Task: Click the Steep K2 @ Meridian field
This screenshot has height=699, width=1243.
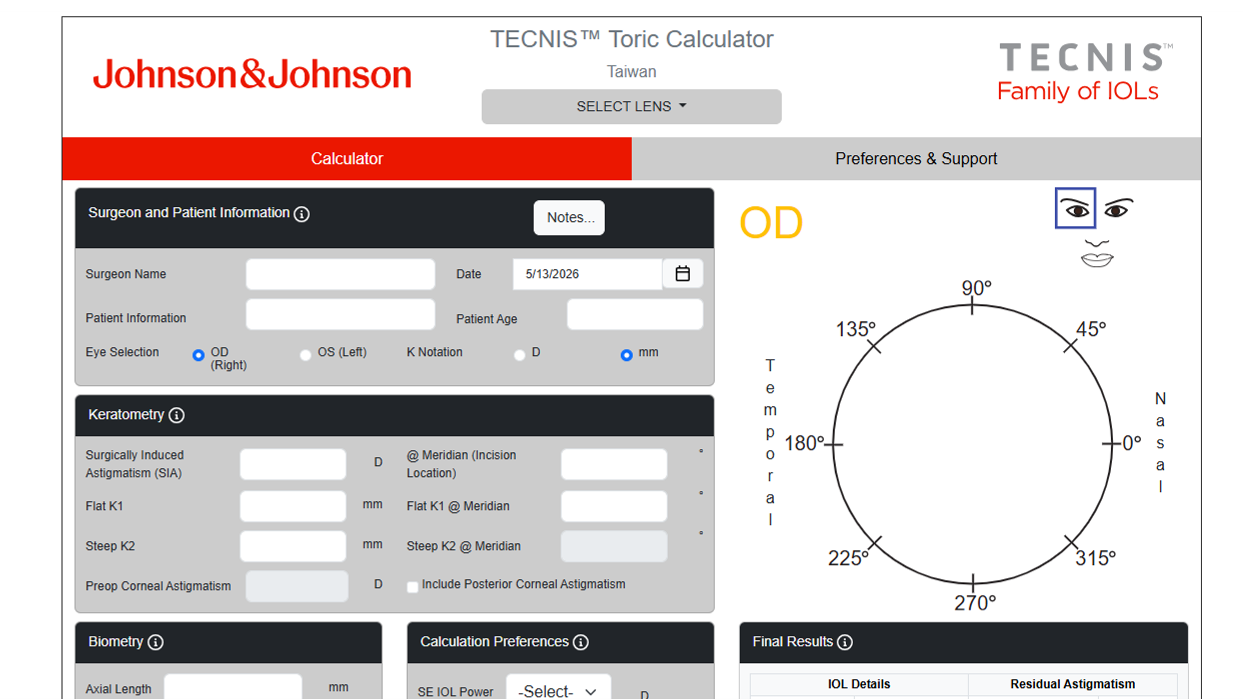Action: (x=614, y=546)
